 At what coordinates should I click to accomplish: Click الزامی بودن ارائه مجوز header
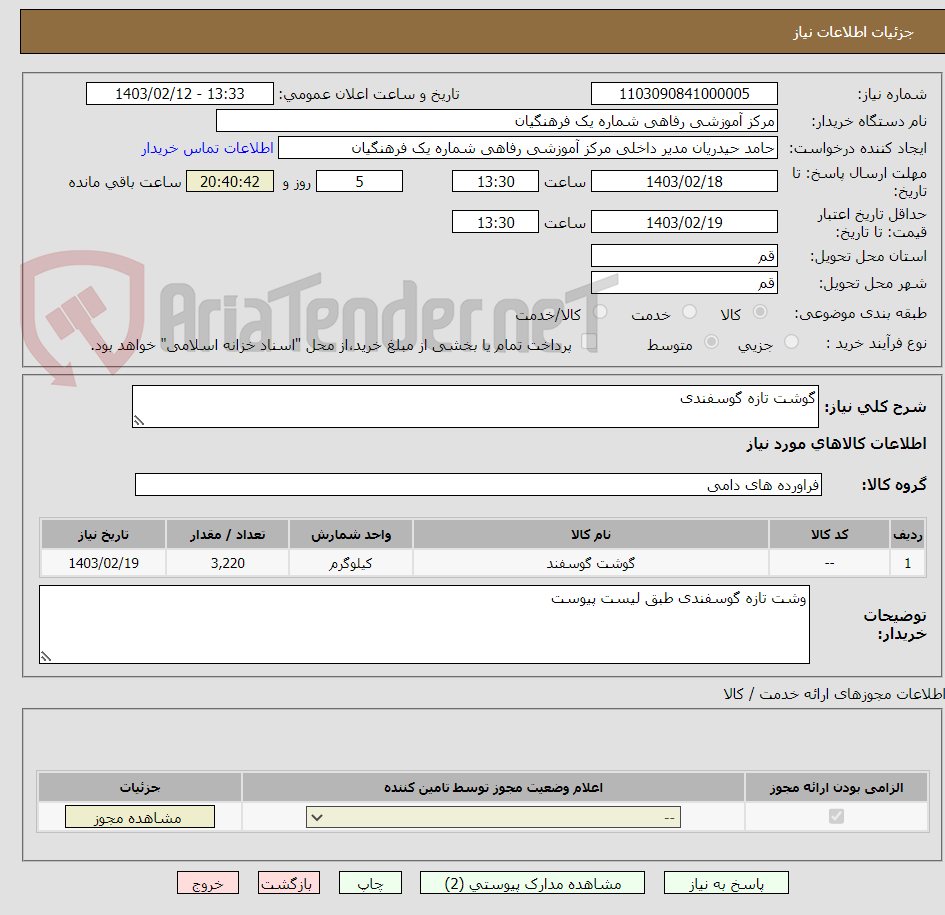click(837, 787)
